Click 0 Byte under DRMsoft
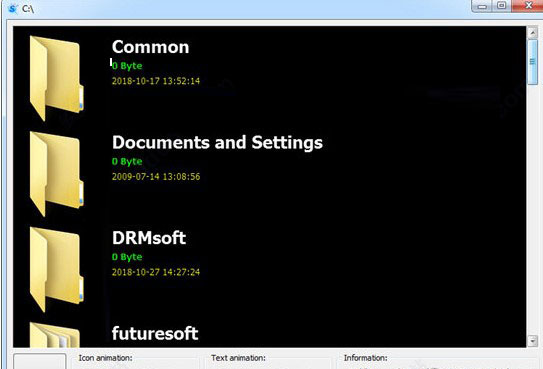This screenshot has width=543, height=369. [x=127, y=257]
